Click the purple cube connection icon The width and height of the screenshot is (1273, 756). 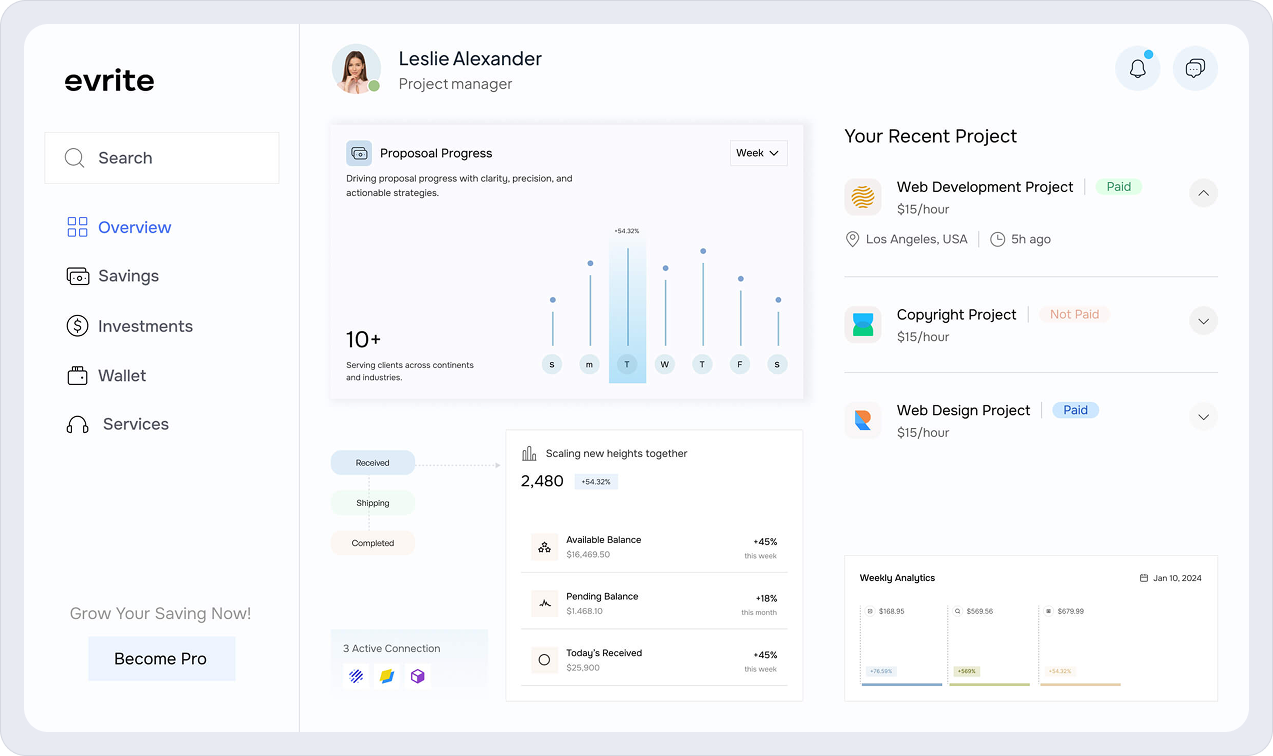click(x=418, y=676)
